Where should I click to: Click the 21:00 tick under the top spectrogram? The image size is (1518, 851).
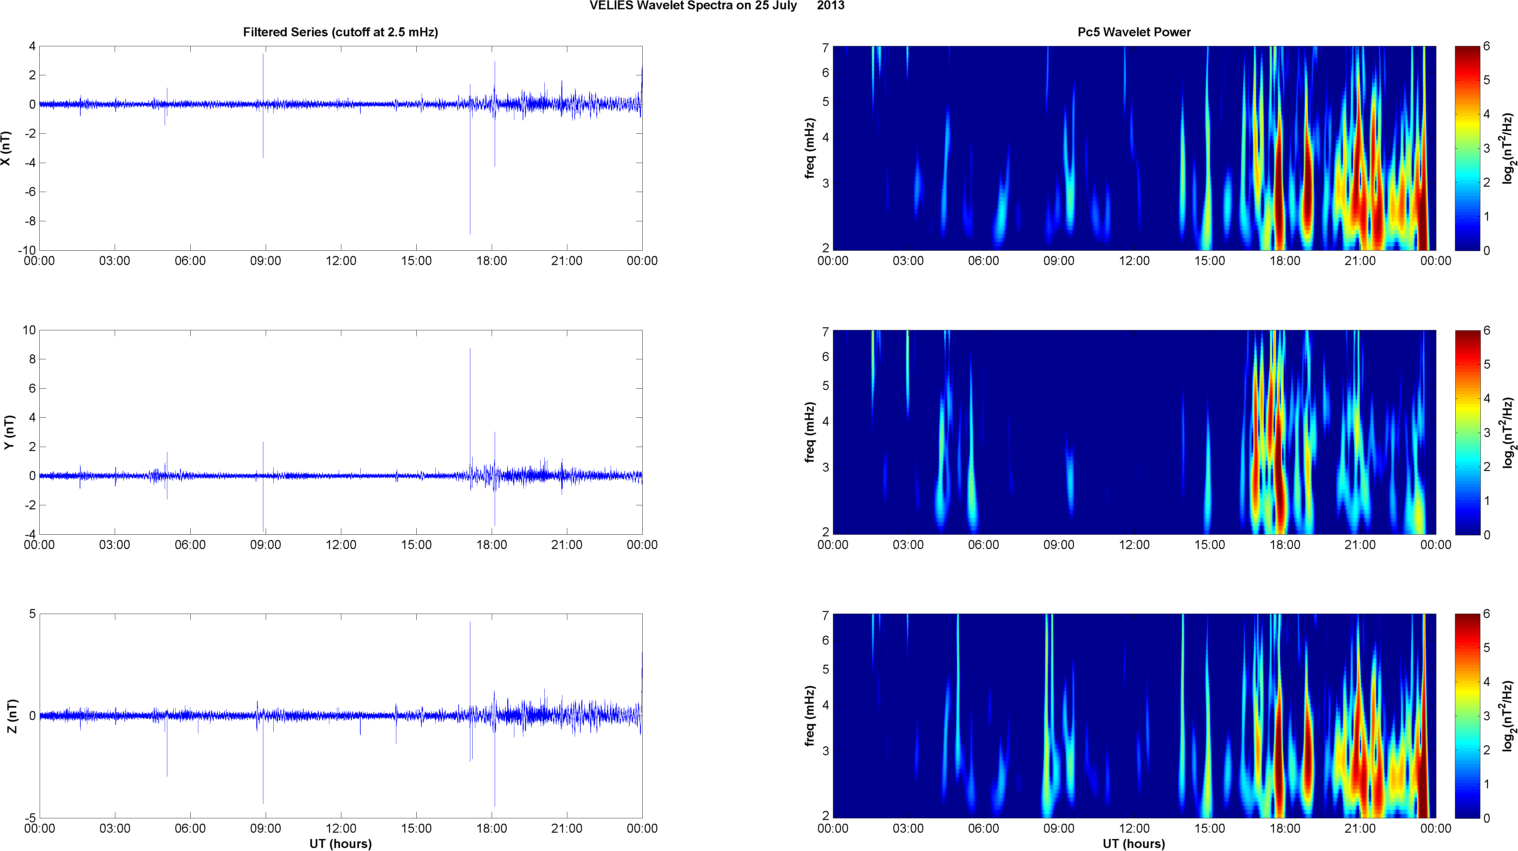pyautogui.click(x=1360, y=261)
